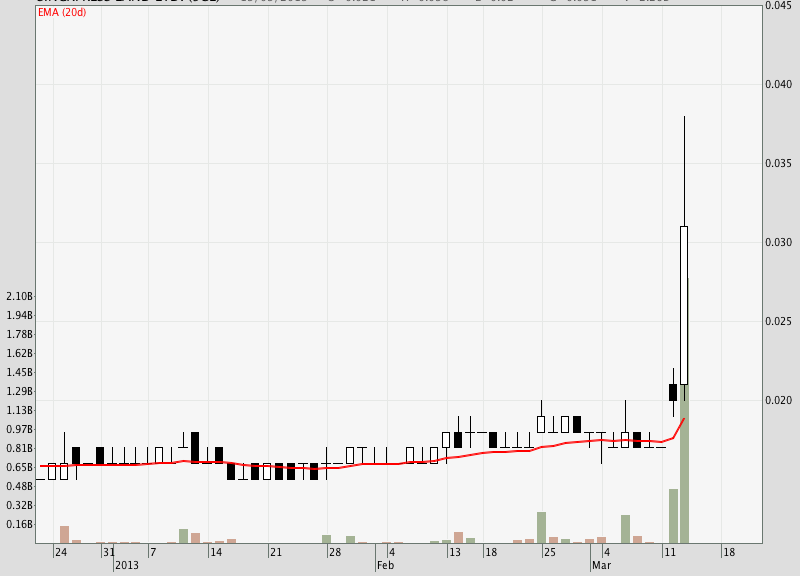Image resolution: width=800 pixels, height=576 pixels.
Task: Click the 0.035 price level label
Action: 778,164
